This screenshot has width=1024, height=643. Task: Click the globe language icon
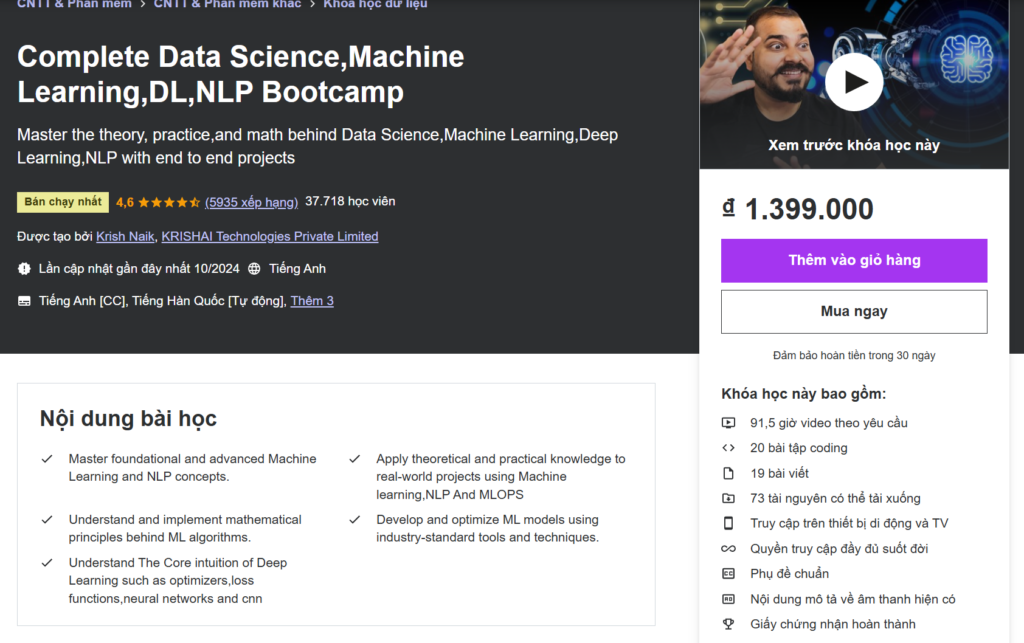(x=254, y=269)
